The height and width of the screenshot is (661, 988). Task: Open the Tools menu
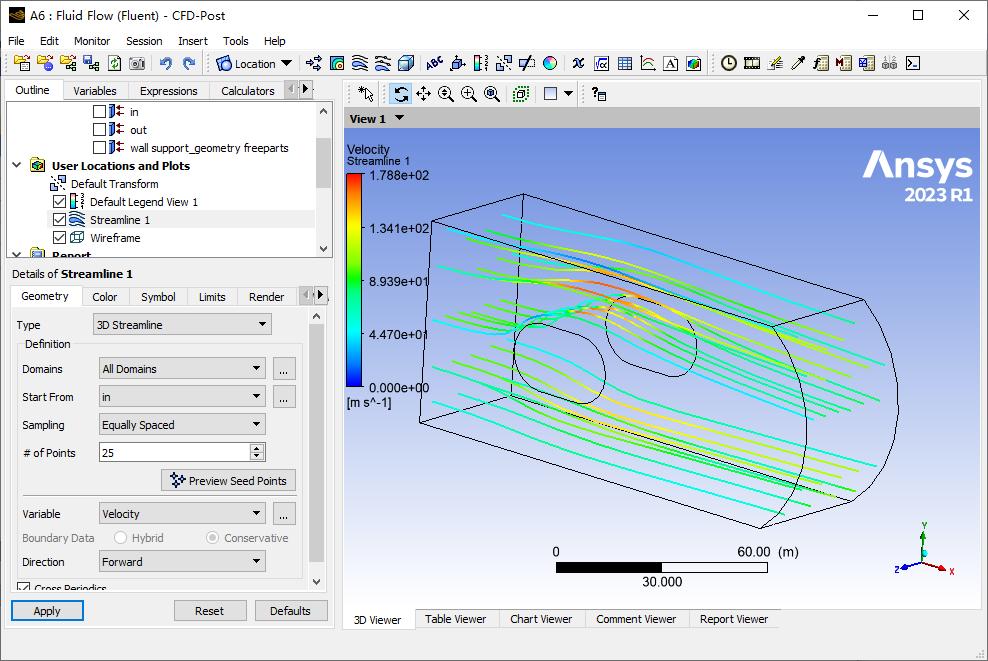(235, 41)
